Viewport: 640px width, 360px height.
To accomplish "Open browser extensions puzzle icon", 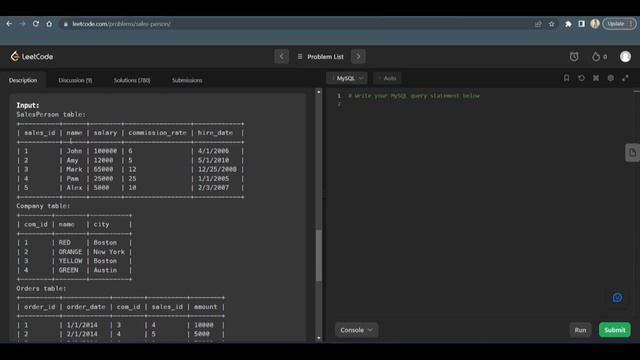I will (568, 24).
